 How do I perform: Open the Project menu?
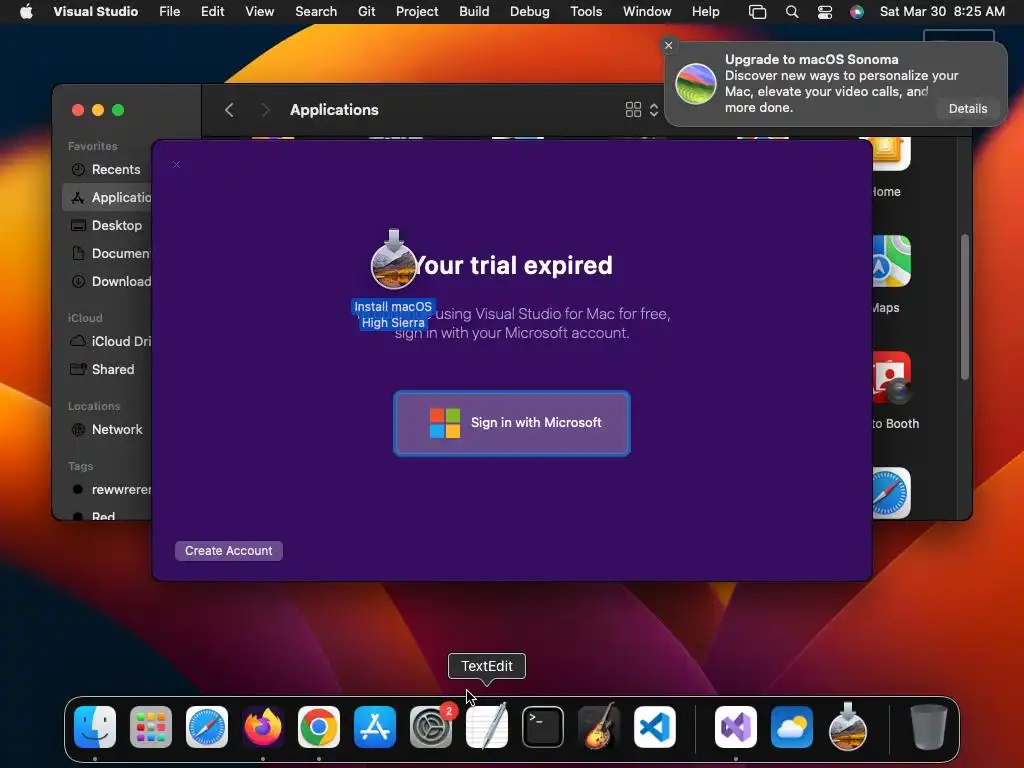[417, 11]
